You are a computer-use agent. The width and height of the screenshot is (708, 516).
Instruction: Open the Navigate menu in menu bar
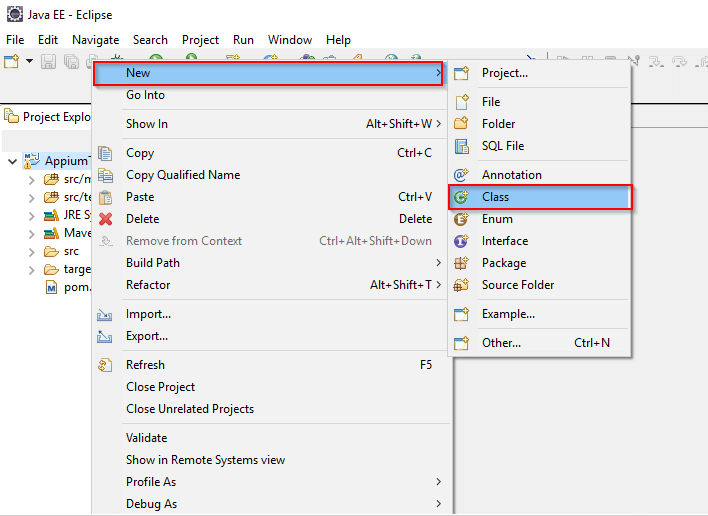[95, 40]
